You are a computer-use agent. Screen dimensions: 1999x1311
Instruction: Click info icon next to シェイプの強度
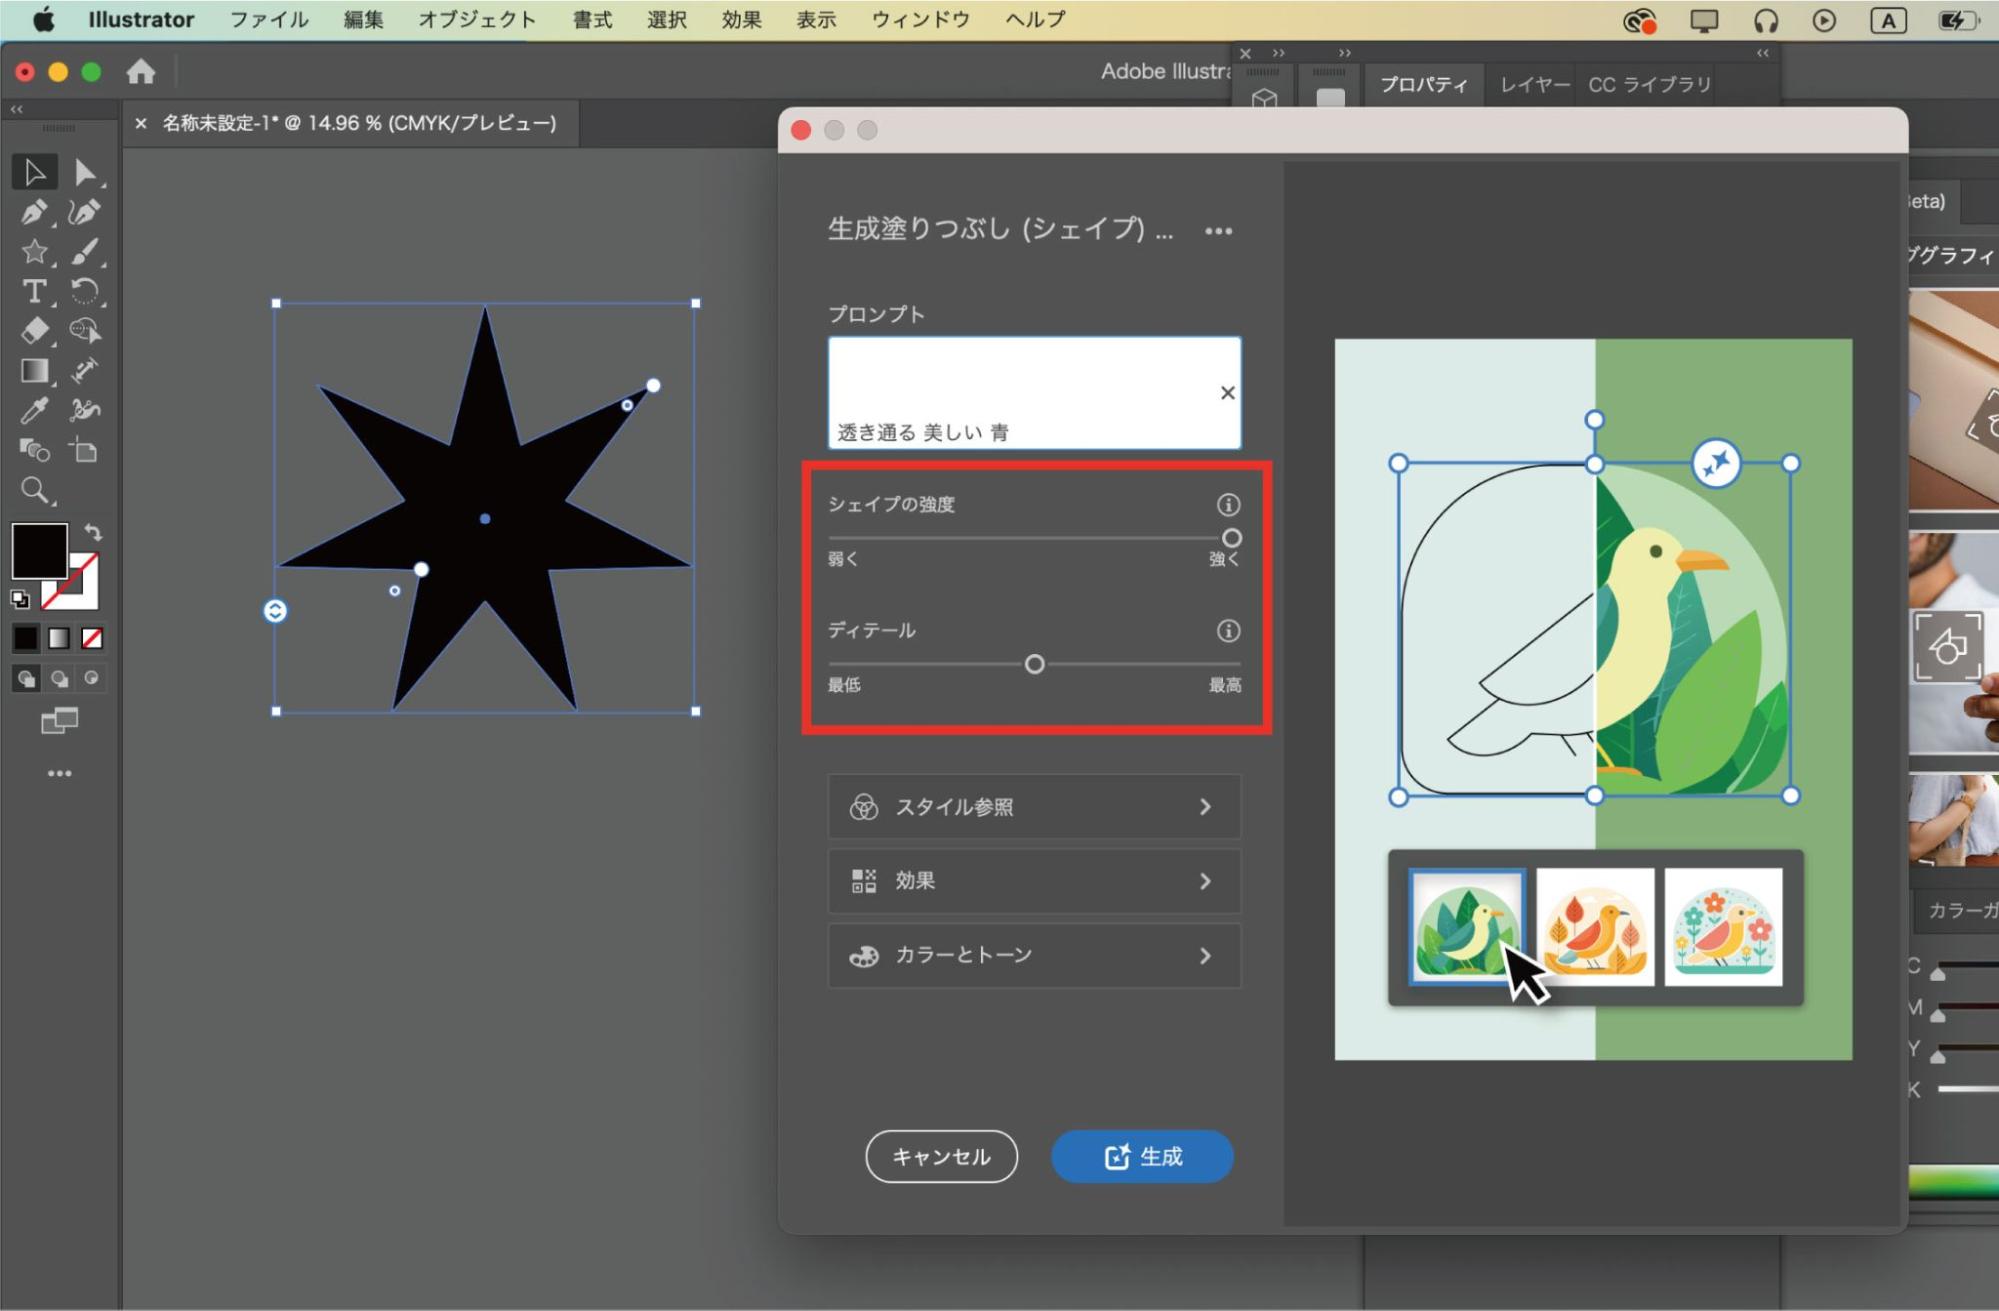[1228, 505]
